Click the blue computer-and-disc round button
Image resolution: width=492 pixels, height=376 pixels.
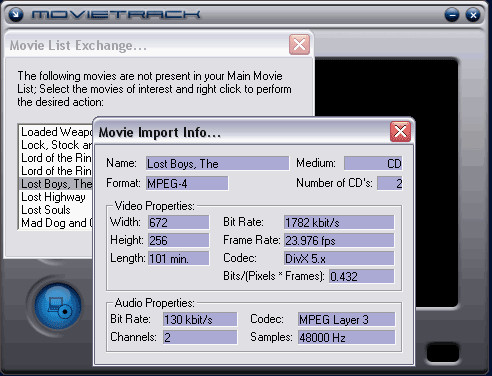[58, 306]
